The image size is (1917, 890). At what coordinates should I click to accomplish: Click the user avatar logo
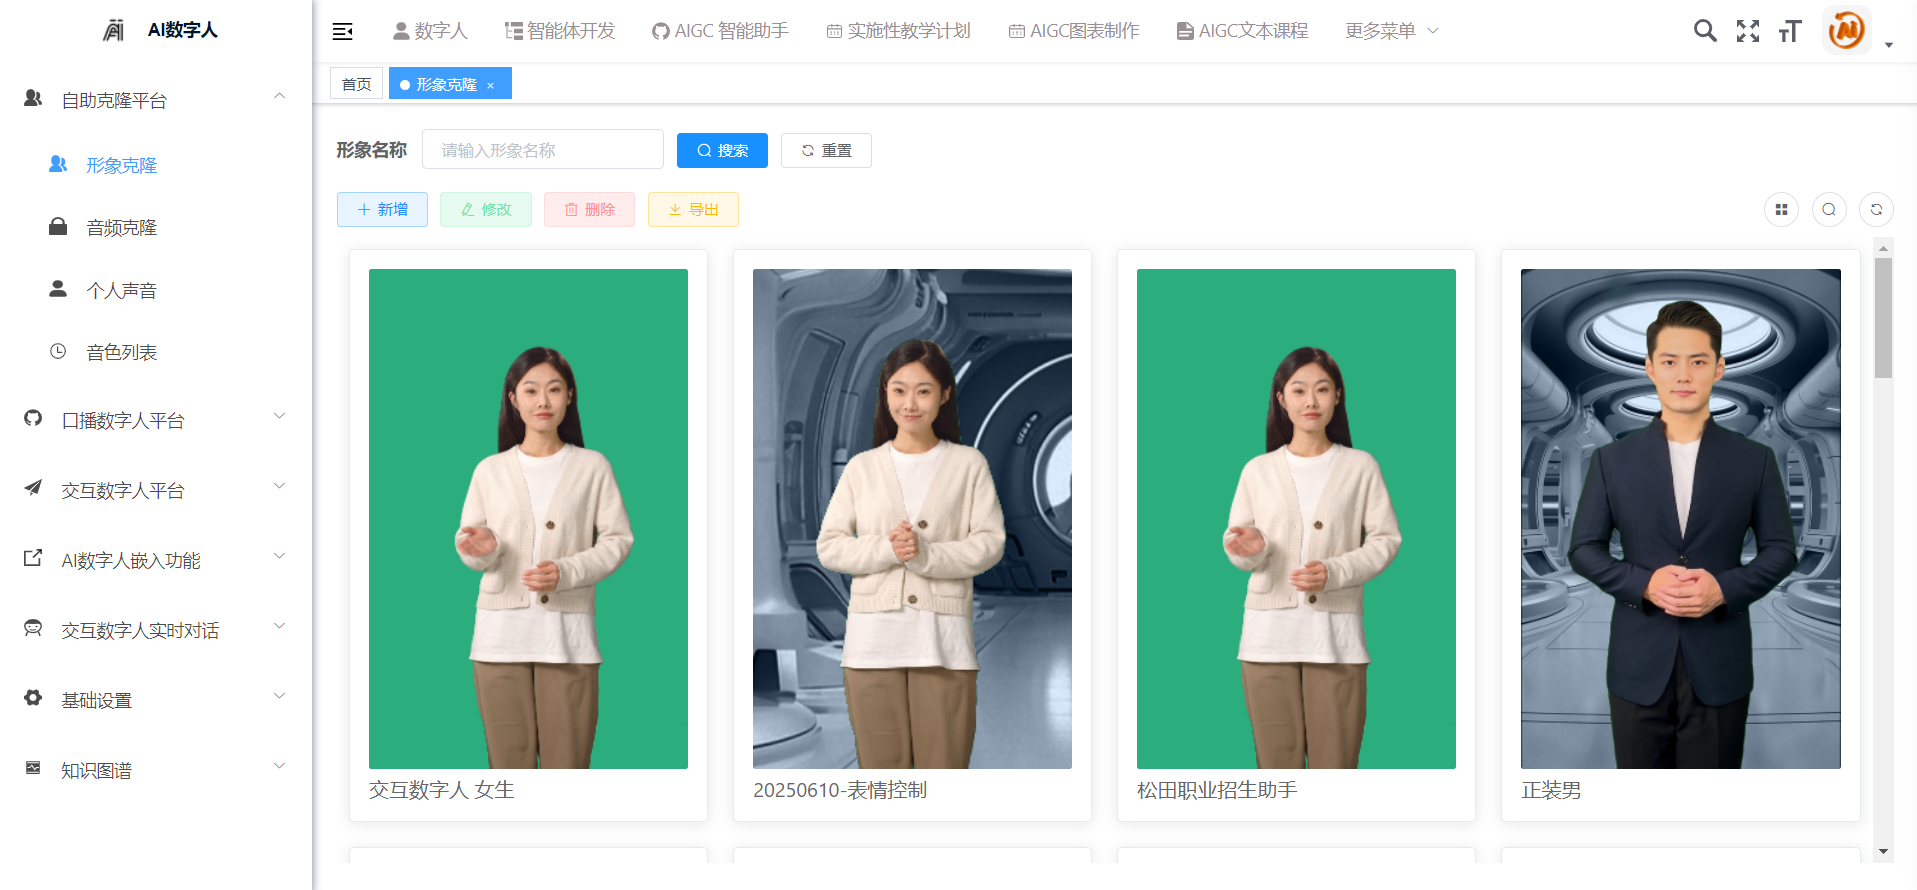(1846, 30)
